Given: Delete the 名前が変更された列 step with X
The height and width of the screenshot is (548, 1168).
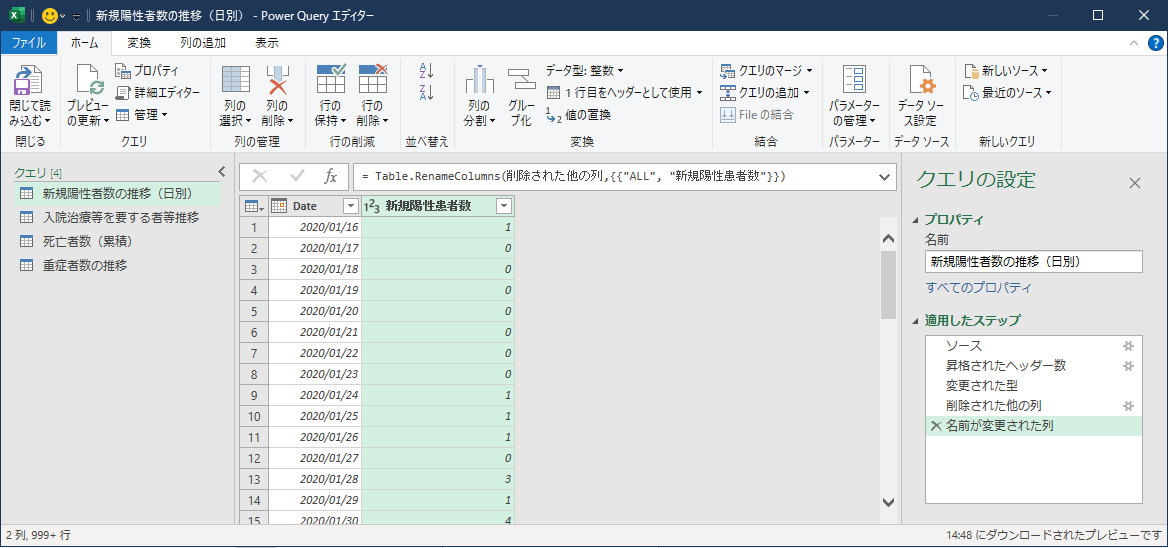Looking at the screenshot, I should coord(936,426).
